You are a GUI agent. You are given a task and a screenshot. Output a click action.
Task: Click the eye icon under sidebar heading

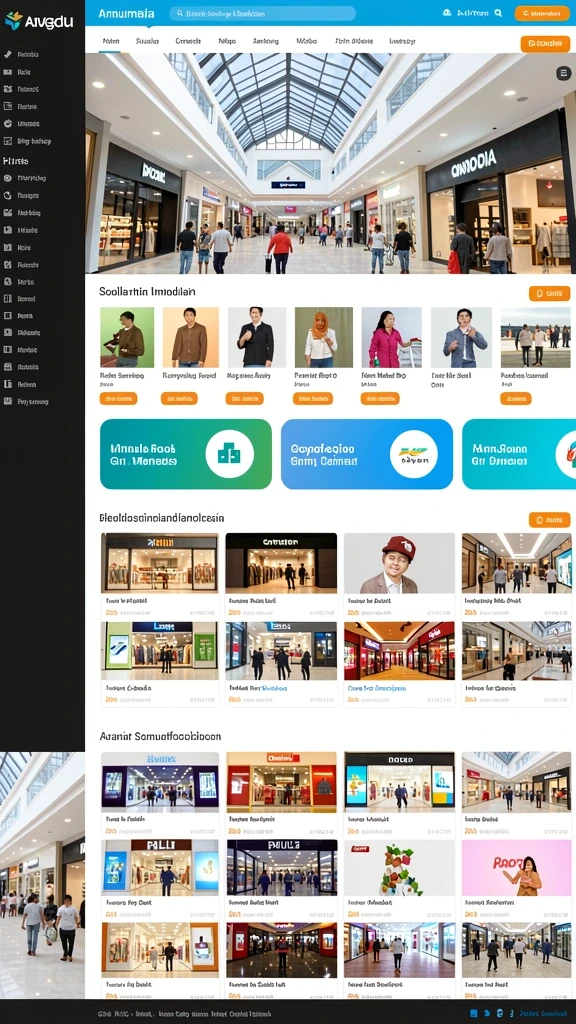(x=8, y=178)
